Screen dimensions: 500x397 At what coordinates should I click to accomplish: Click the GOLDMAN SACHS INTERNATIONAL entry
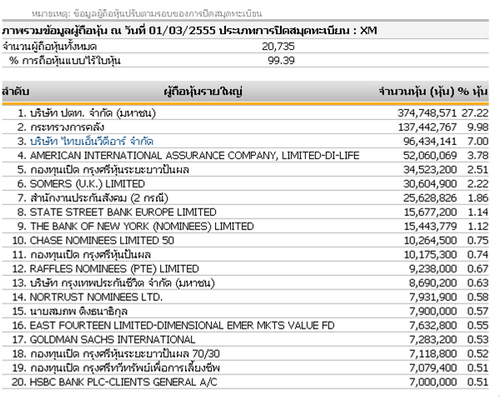pyautogui.click(x=112, y=339)
